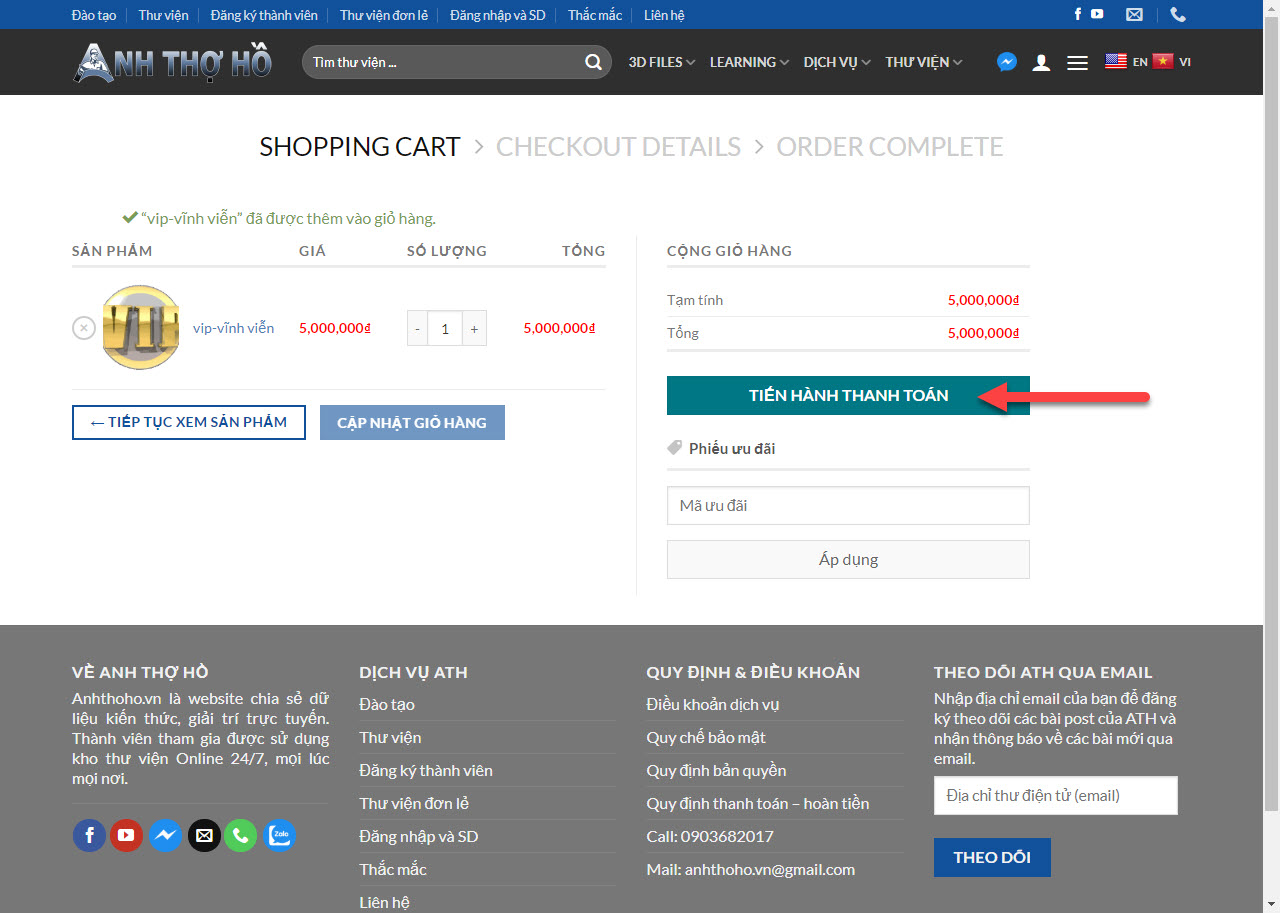This screenshot has width=1280, height=913.
Task: Expand the 3D FILES dropdown menu
Action: 661,62
